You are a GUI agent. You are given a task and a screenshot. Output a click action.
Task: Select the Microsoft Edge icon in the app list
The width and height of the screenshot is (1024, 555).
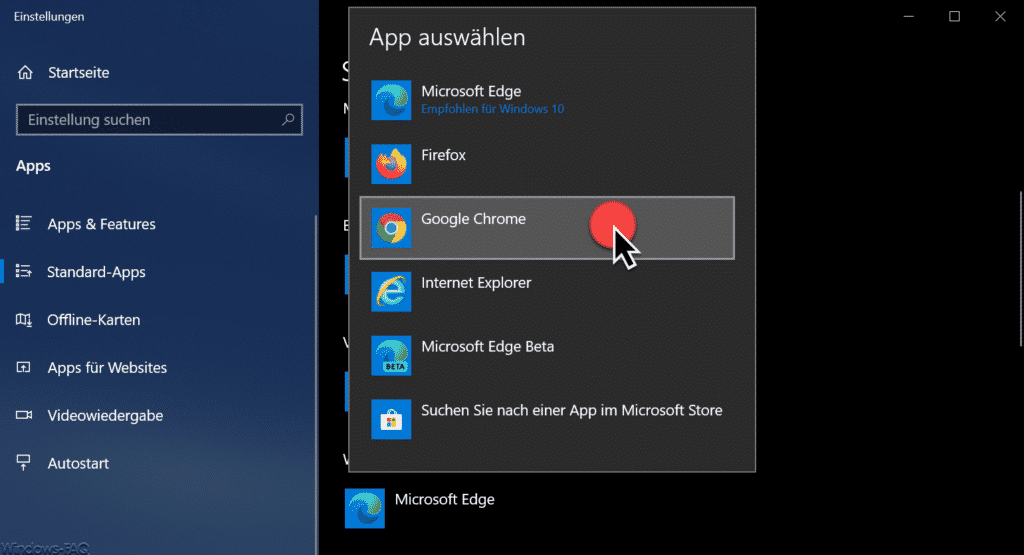(x=391, y=100)
